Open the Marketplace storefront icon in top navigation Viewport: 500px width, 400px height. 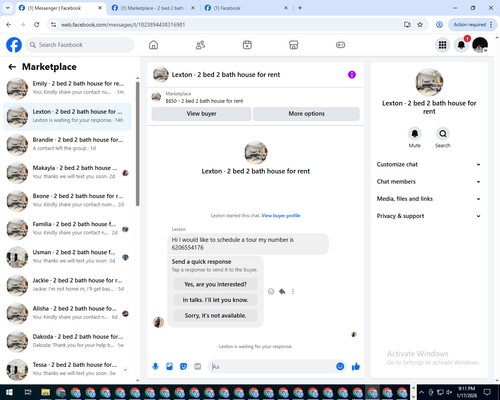pos(294,45)
